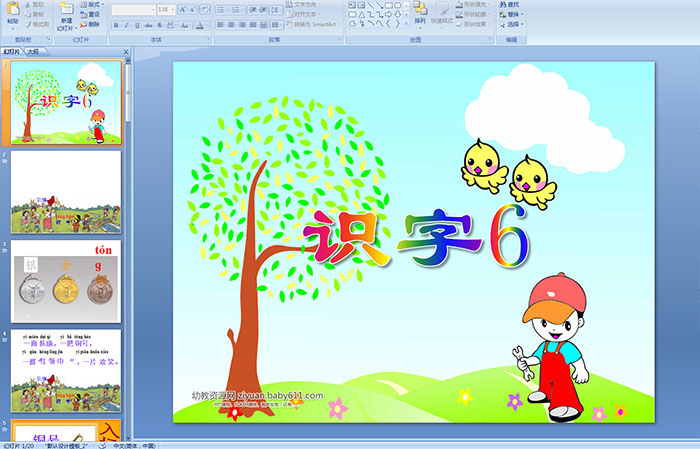The image size is (700, 449).
Task: Switch to the Outline (大纲) pane tab
Action: [33, 52]
